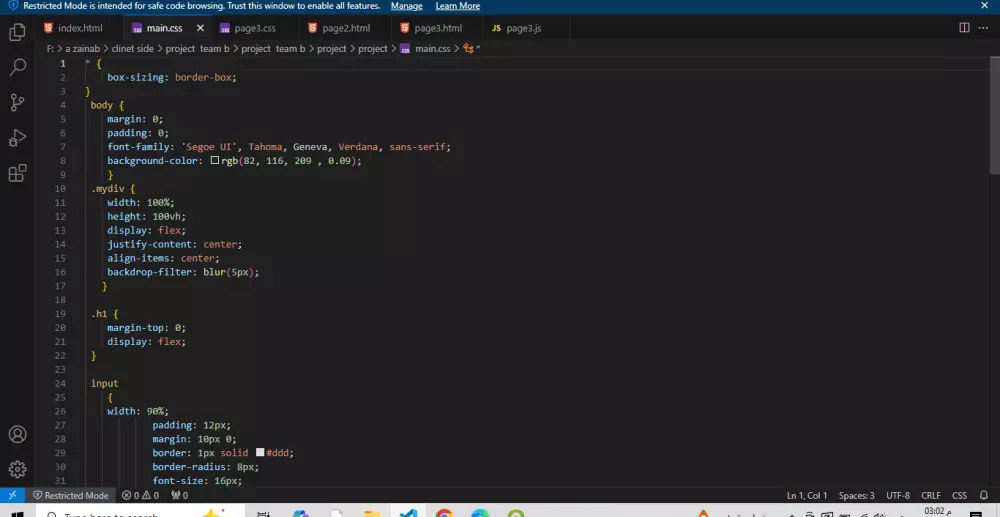Click the 'align-items: center;' line

click(x=163, y=258)
